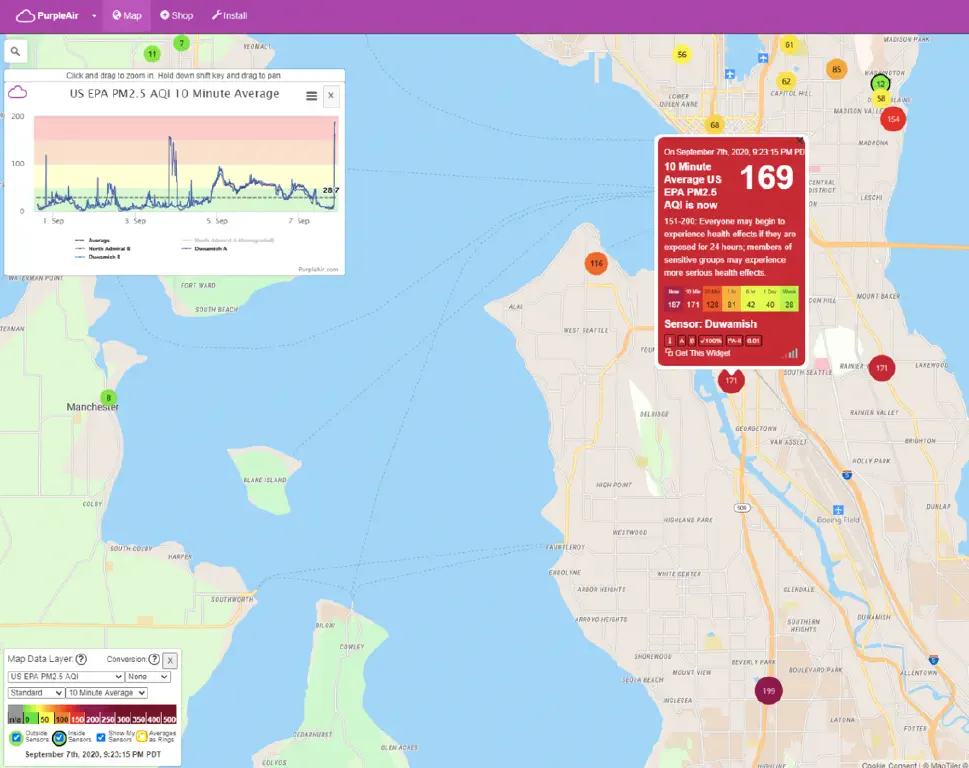Select the ringed sensor marker showing 12
The width and height of the screenshot is (969, 768).
pyautogui.click(x=881, y=83)
